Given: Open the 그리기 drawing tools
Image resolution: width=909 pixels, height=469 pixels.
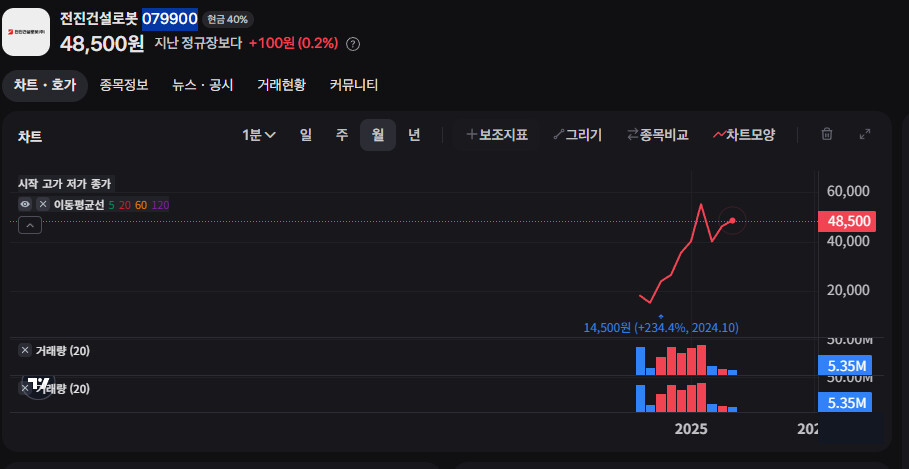Looking at the screenshot, I should 577,135.
